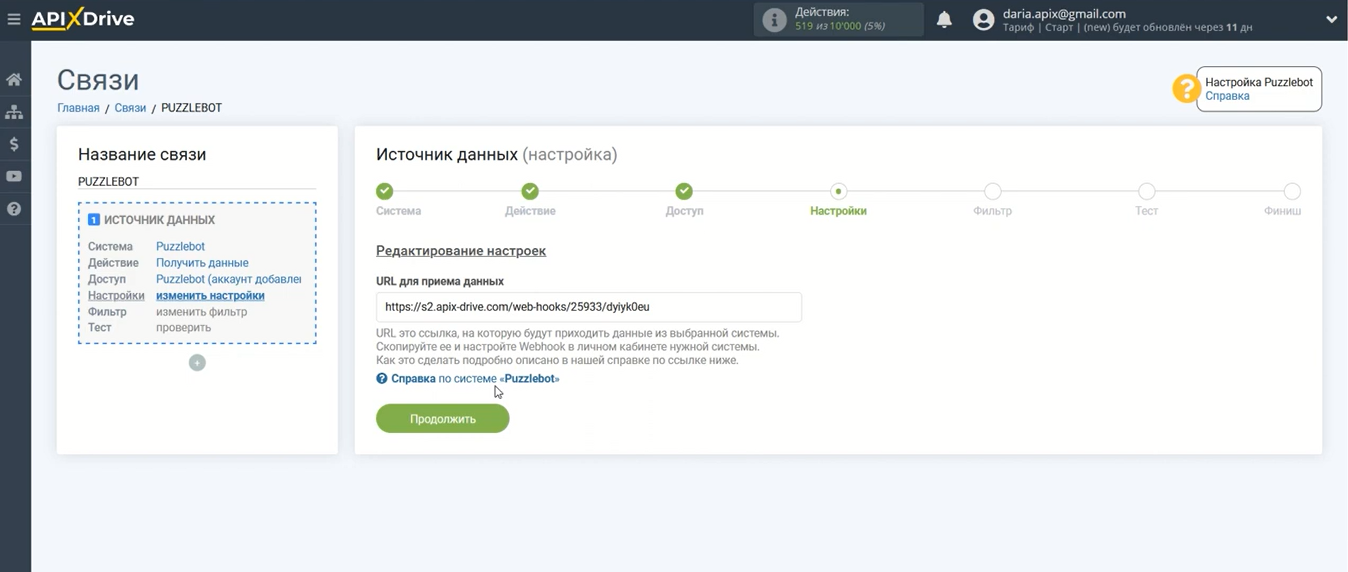Click the PUZZLEBOT breadcrumb text
The height and width of the screenshot is (572, 1348).
tap(191, 108)
